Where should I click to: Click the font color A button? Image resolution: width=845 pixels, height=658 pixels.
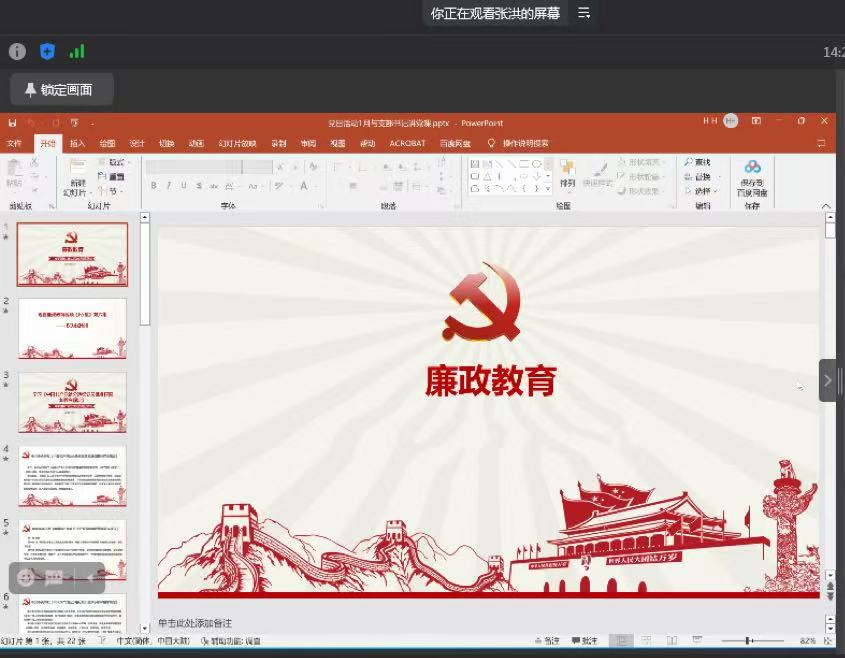[x=304, y=186]
